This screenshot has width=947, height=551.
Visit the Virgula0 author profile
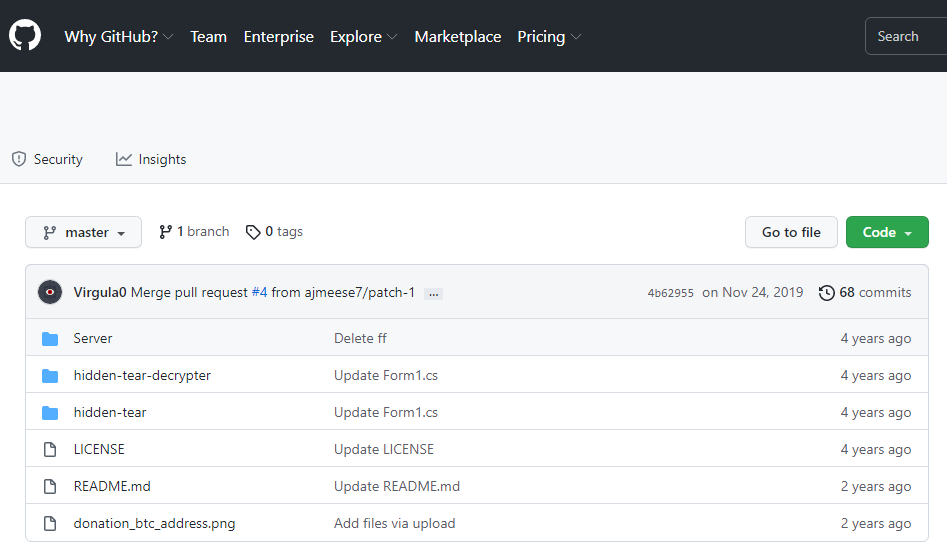coord(100,292)
